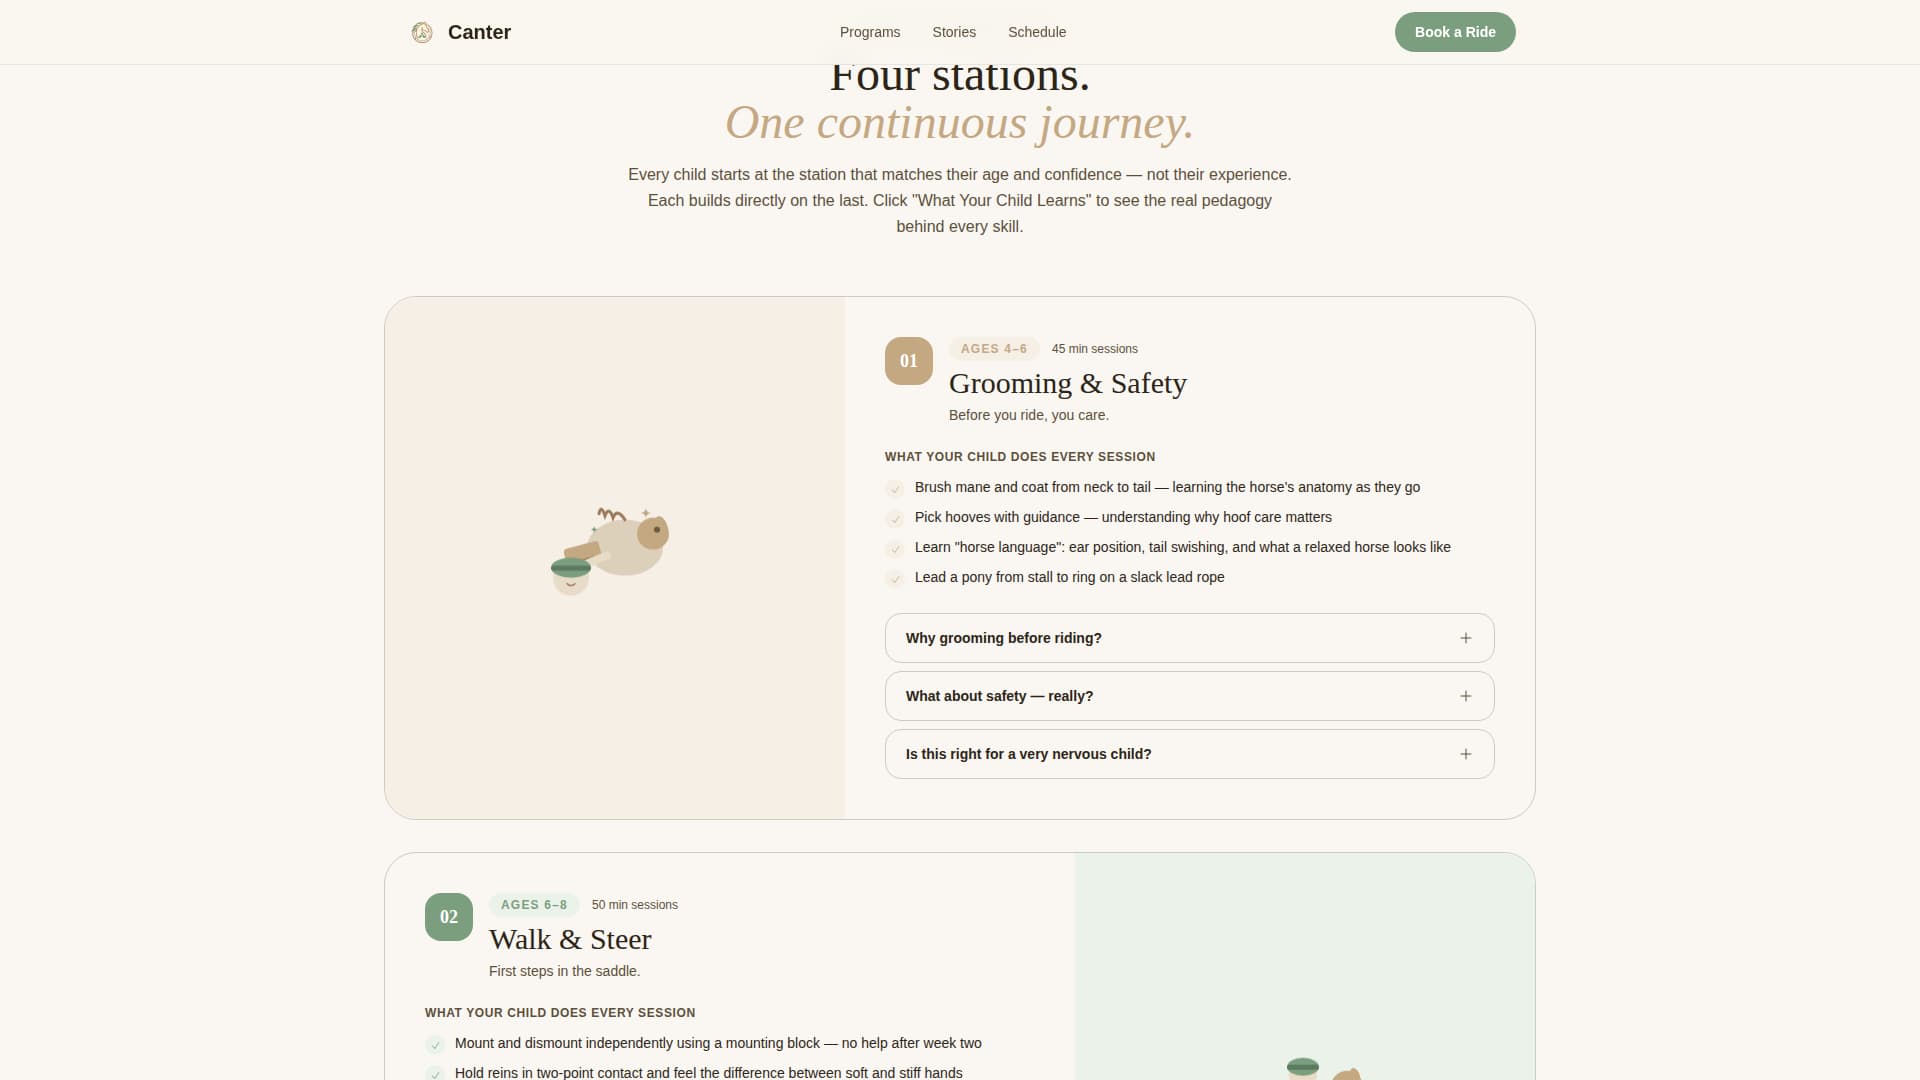Click the AGES 4–6 tag
The height and width of the screenshot is (1080, 1920).
[994, 349]
